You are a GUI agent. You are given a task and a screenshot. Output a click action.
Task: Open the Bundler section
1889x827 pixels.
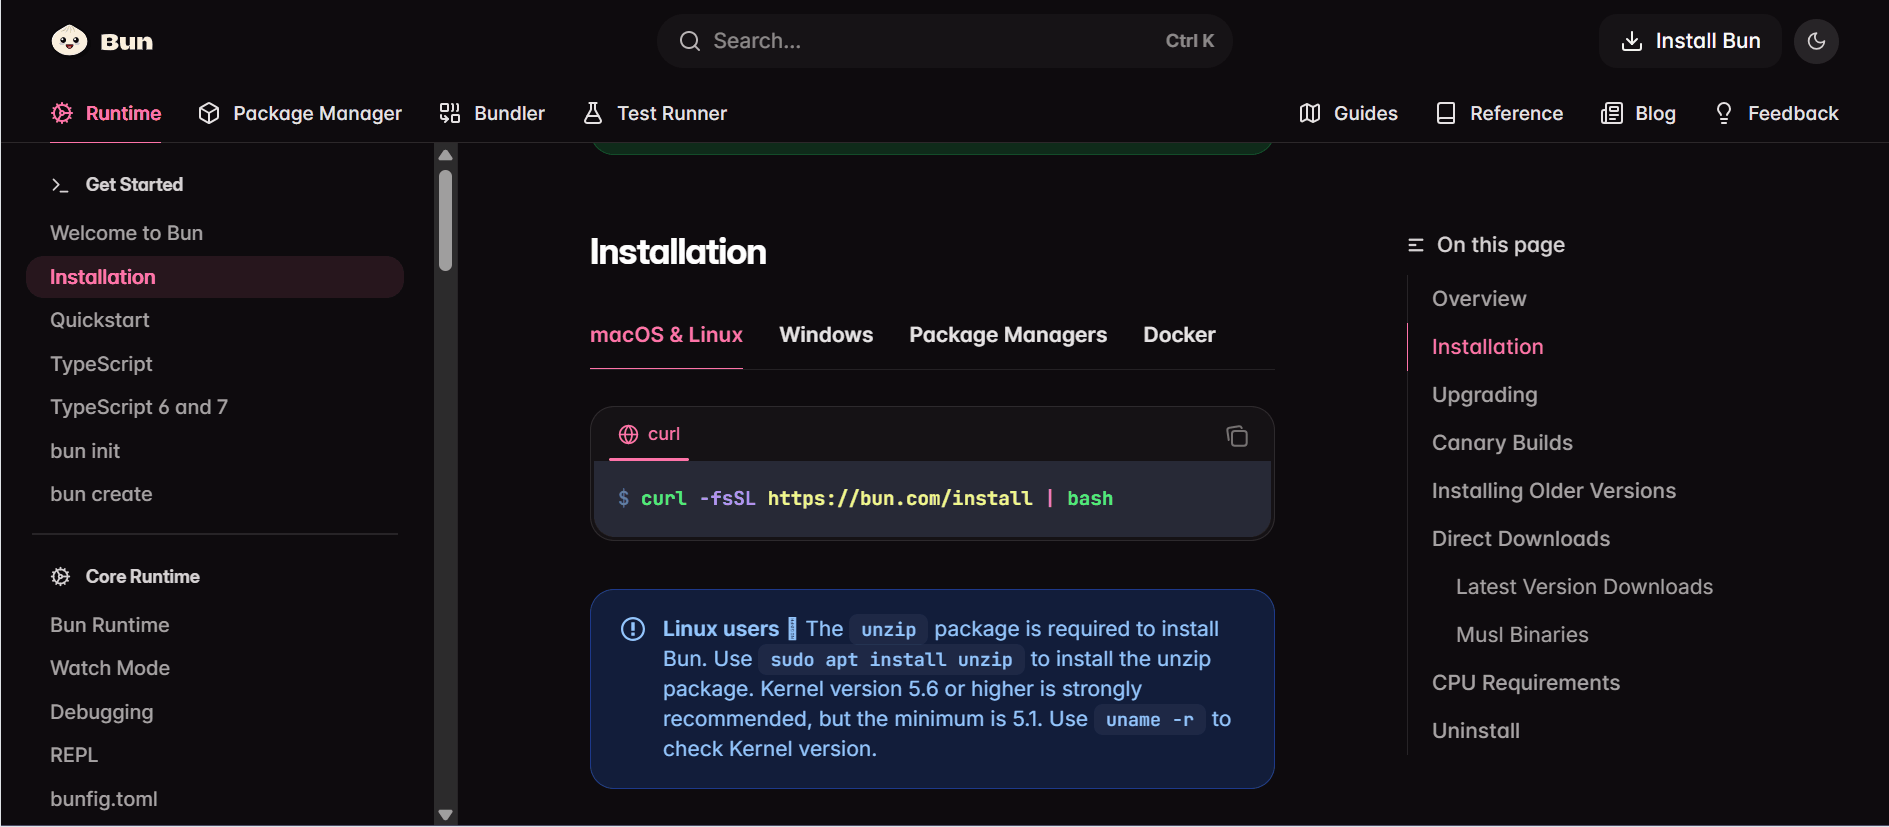pyautogui.click(x=492, y=113)
